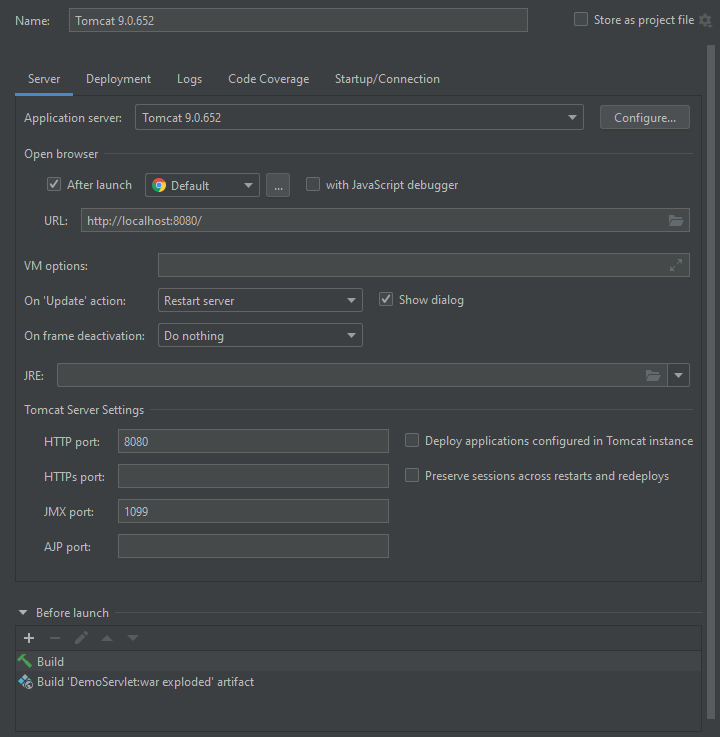Open the Code Coverage tab

click(x=269, y=79)
